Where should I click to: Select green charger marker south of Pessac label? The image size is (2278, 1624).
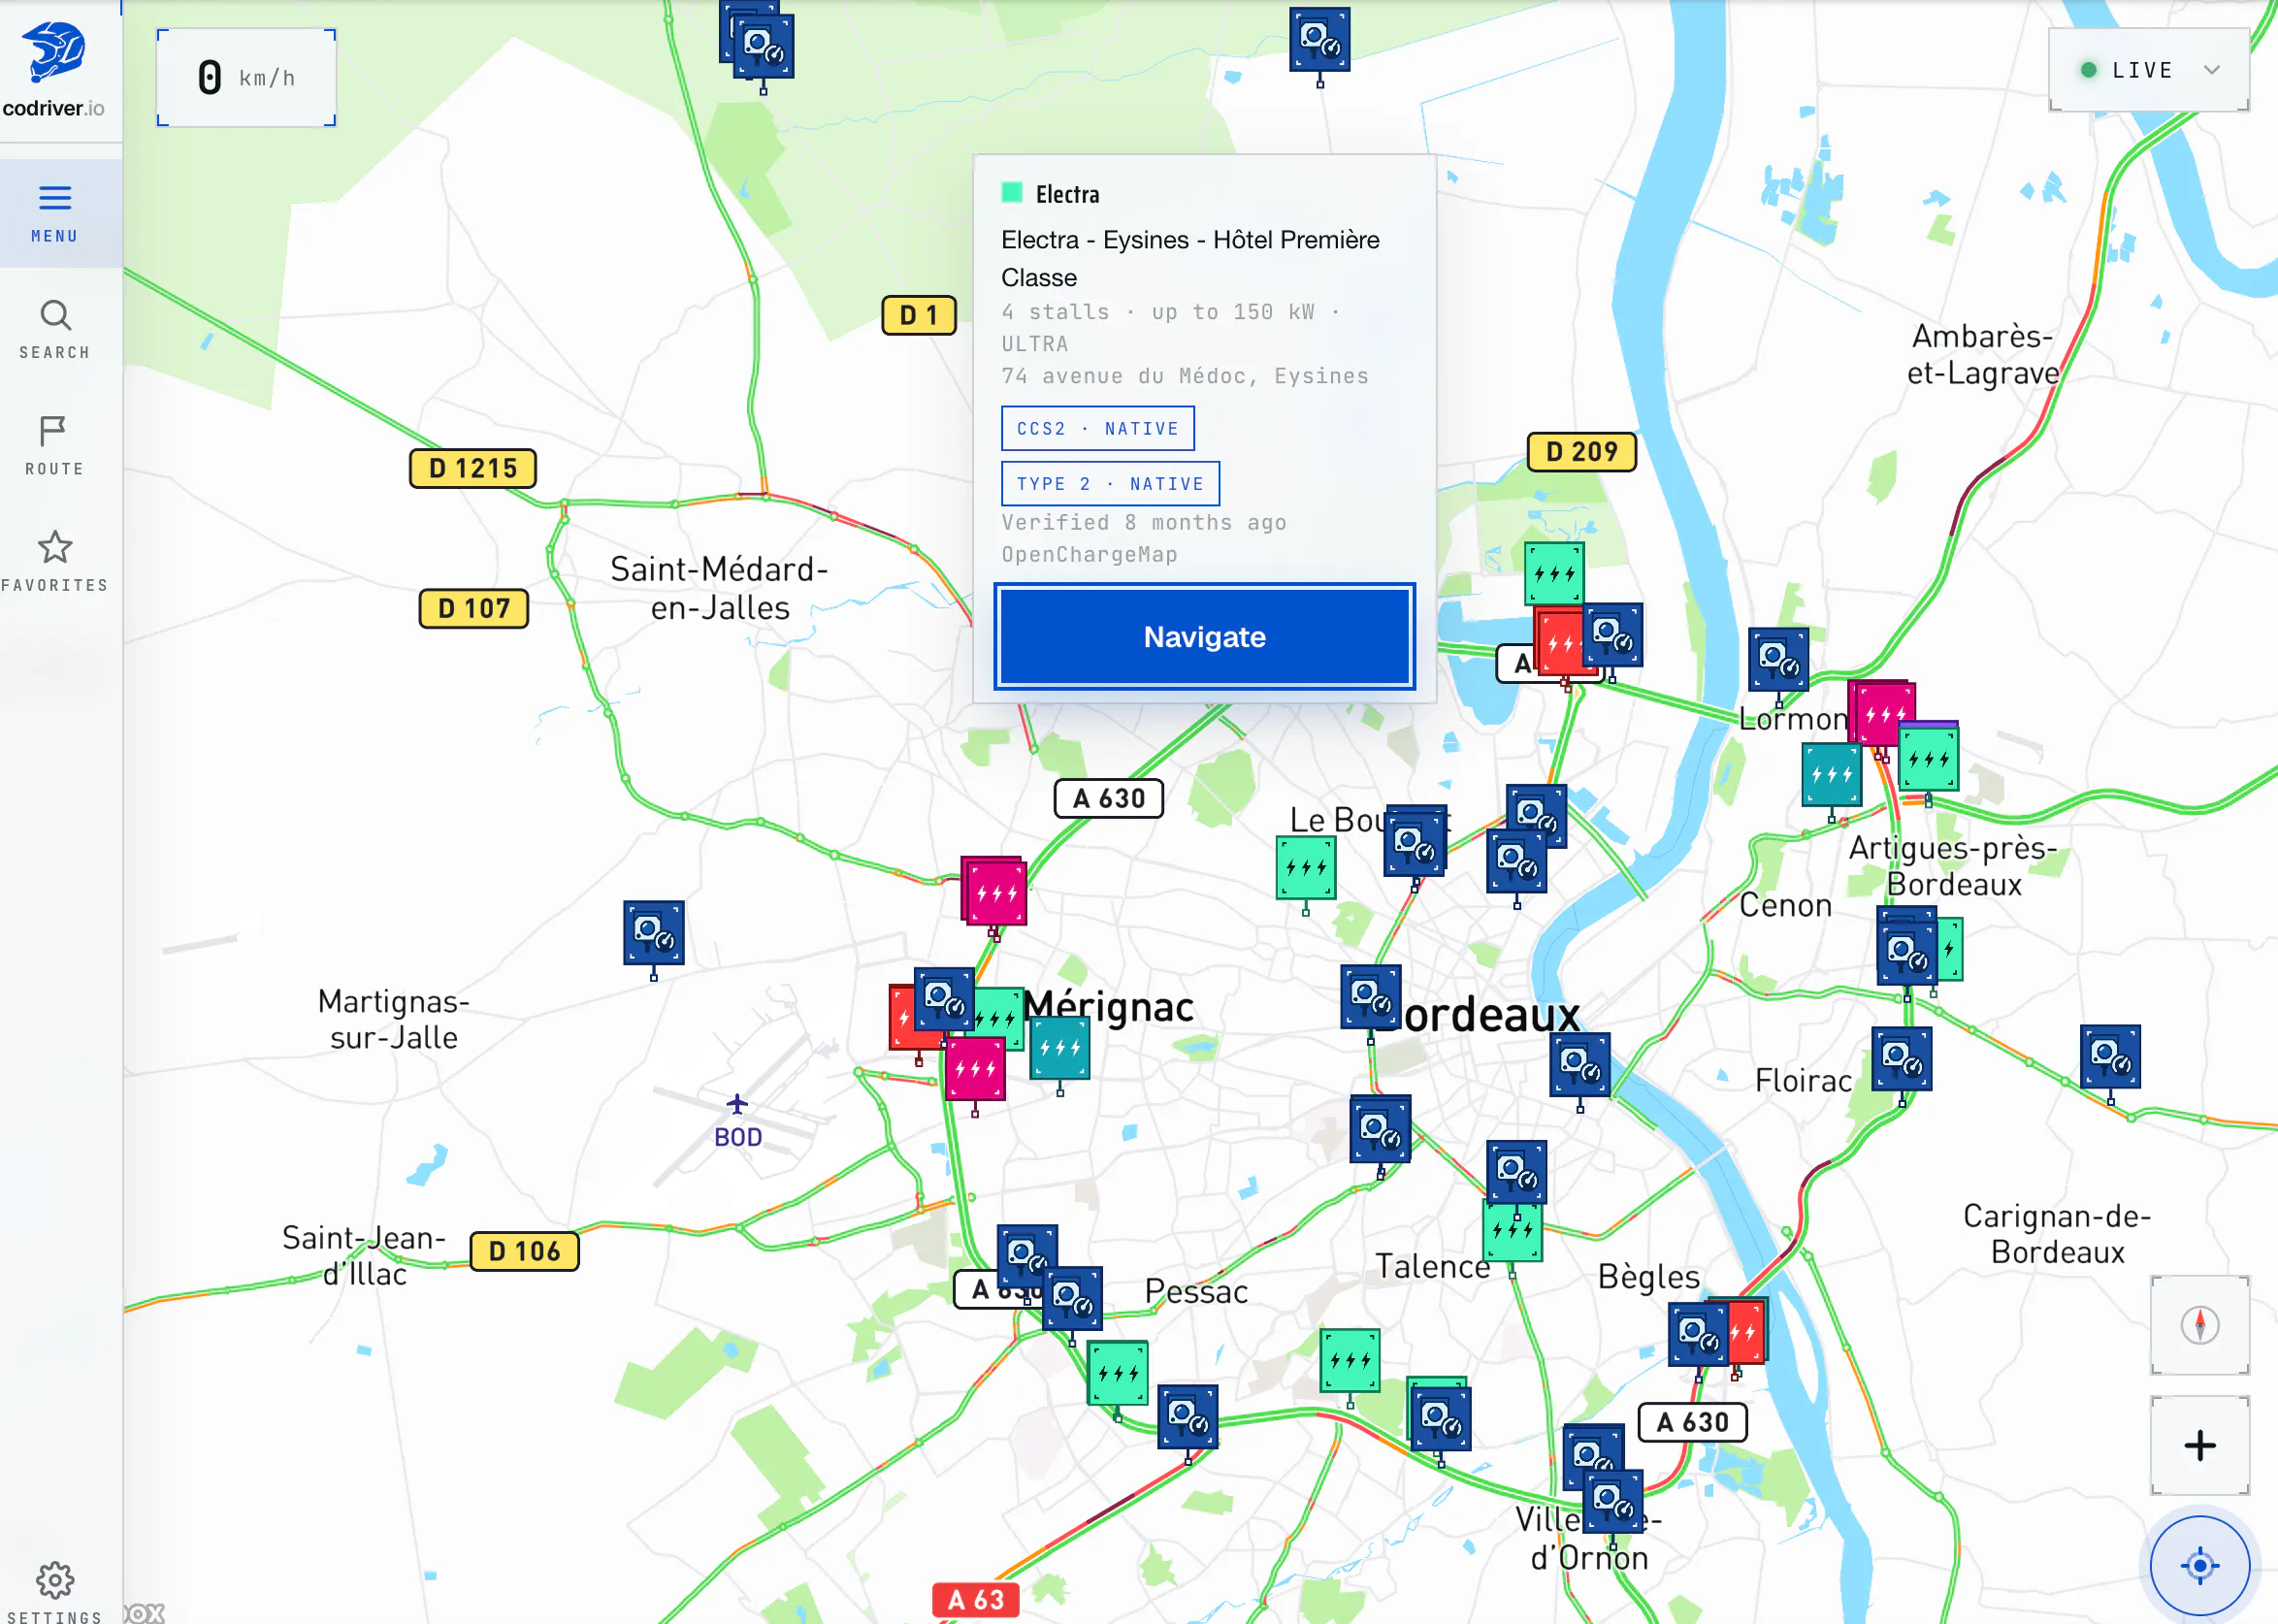(x=1118, y=1373)
